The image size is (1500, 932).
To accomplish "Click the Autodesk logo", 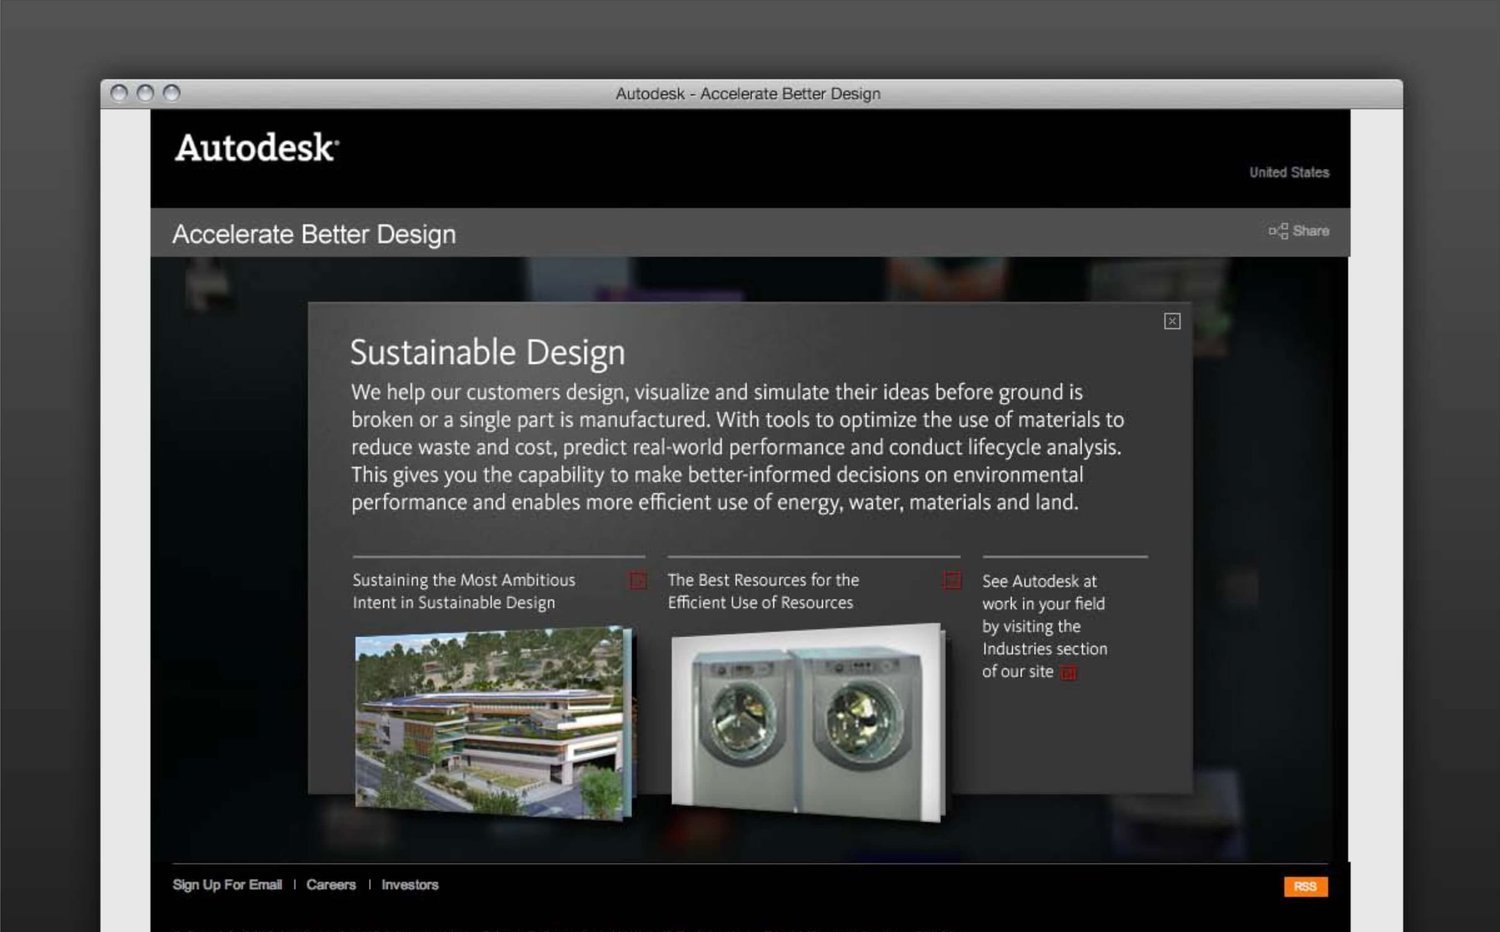I will click(x=257, y=147).
